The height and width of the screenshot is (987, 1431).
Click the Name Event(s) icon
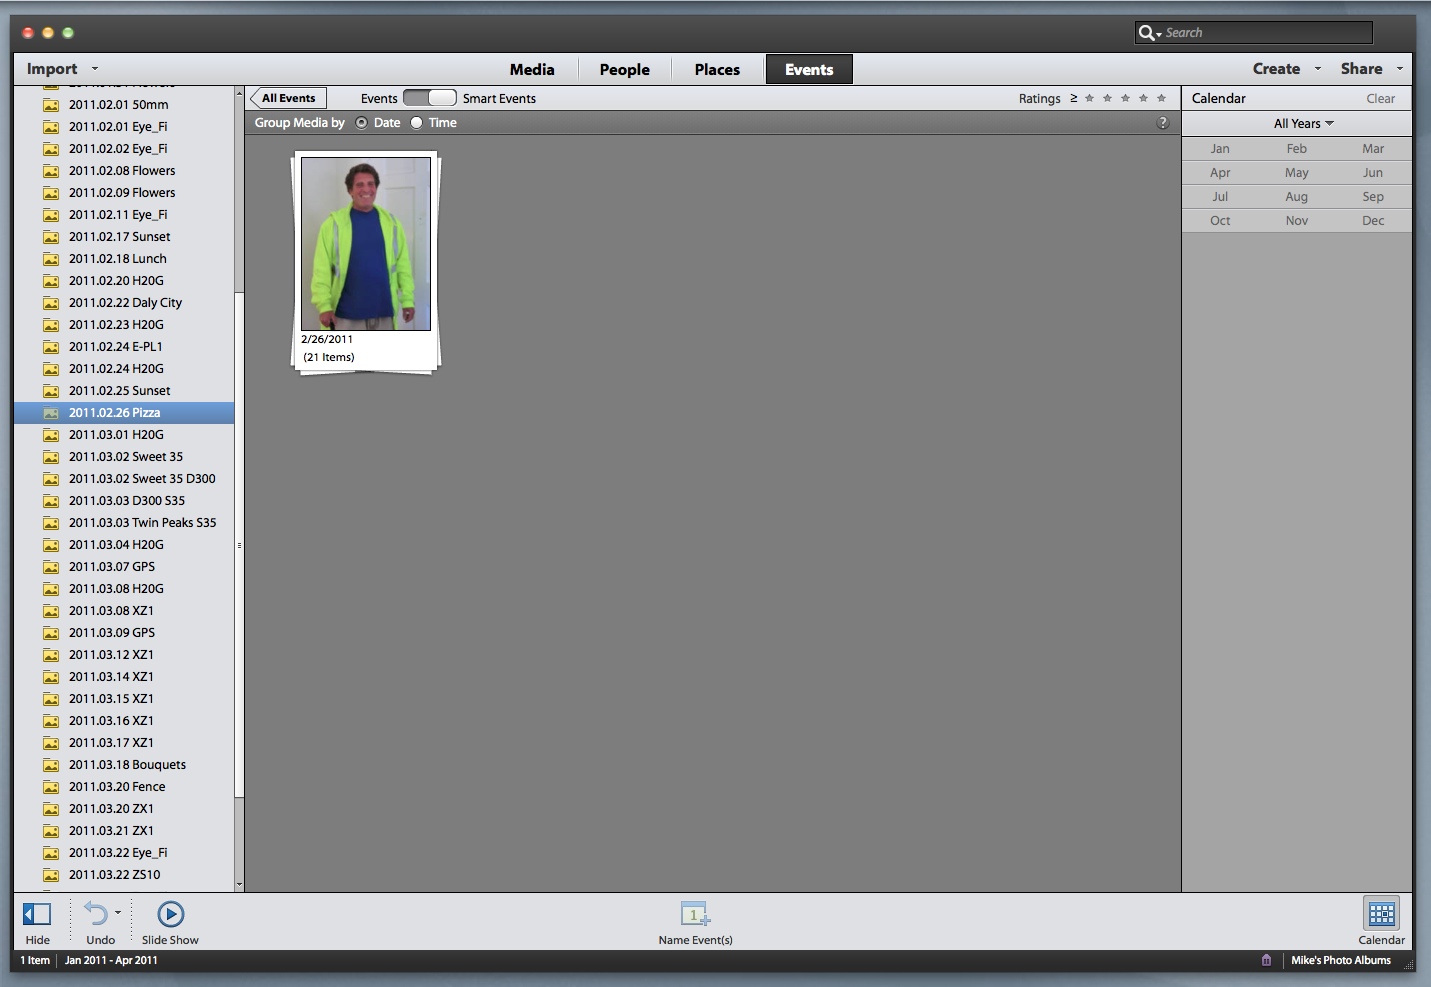pos(695,914)
